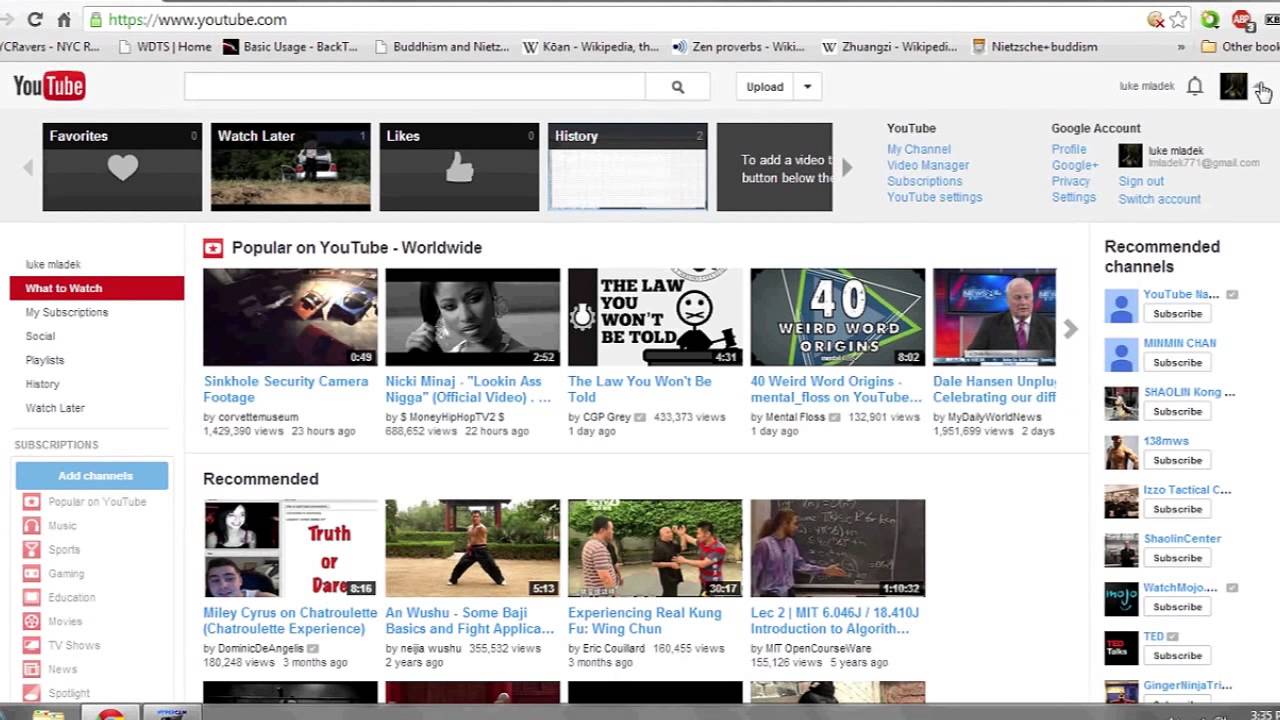Image resolution: width=1280 pixels, height=720 pixels.
Task: Open the account avatar in header
Action: pos(1233,86)
